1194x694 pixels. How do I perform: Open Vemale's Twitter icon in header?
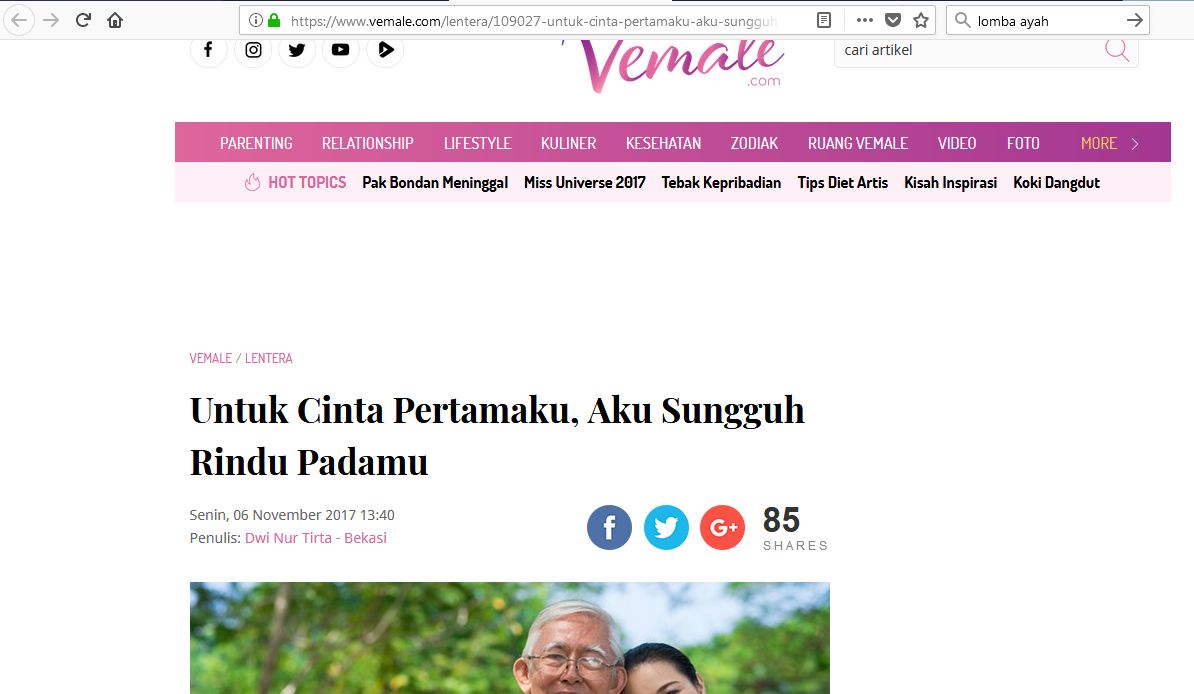297,50
